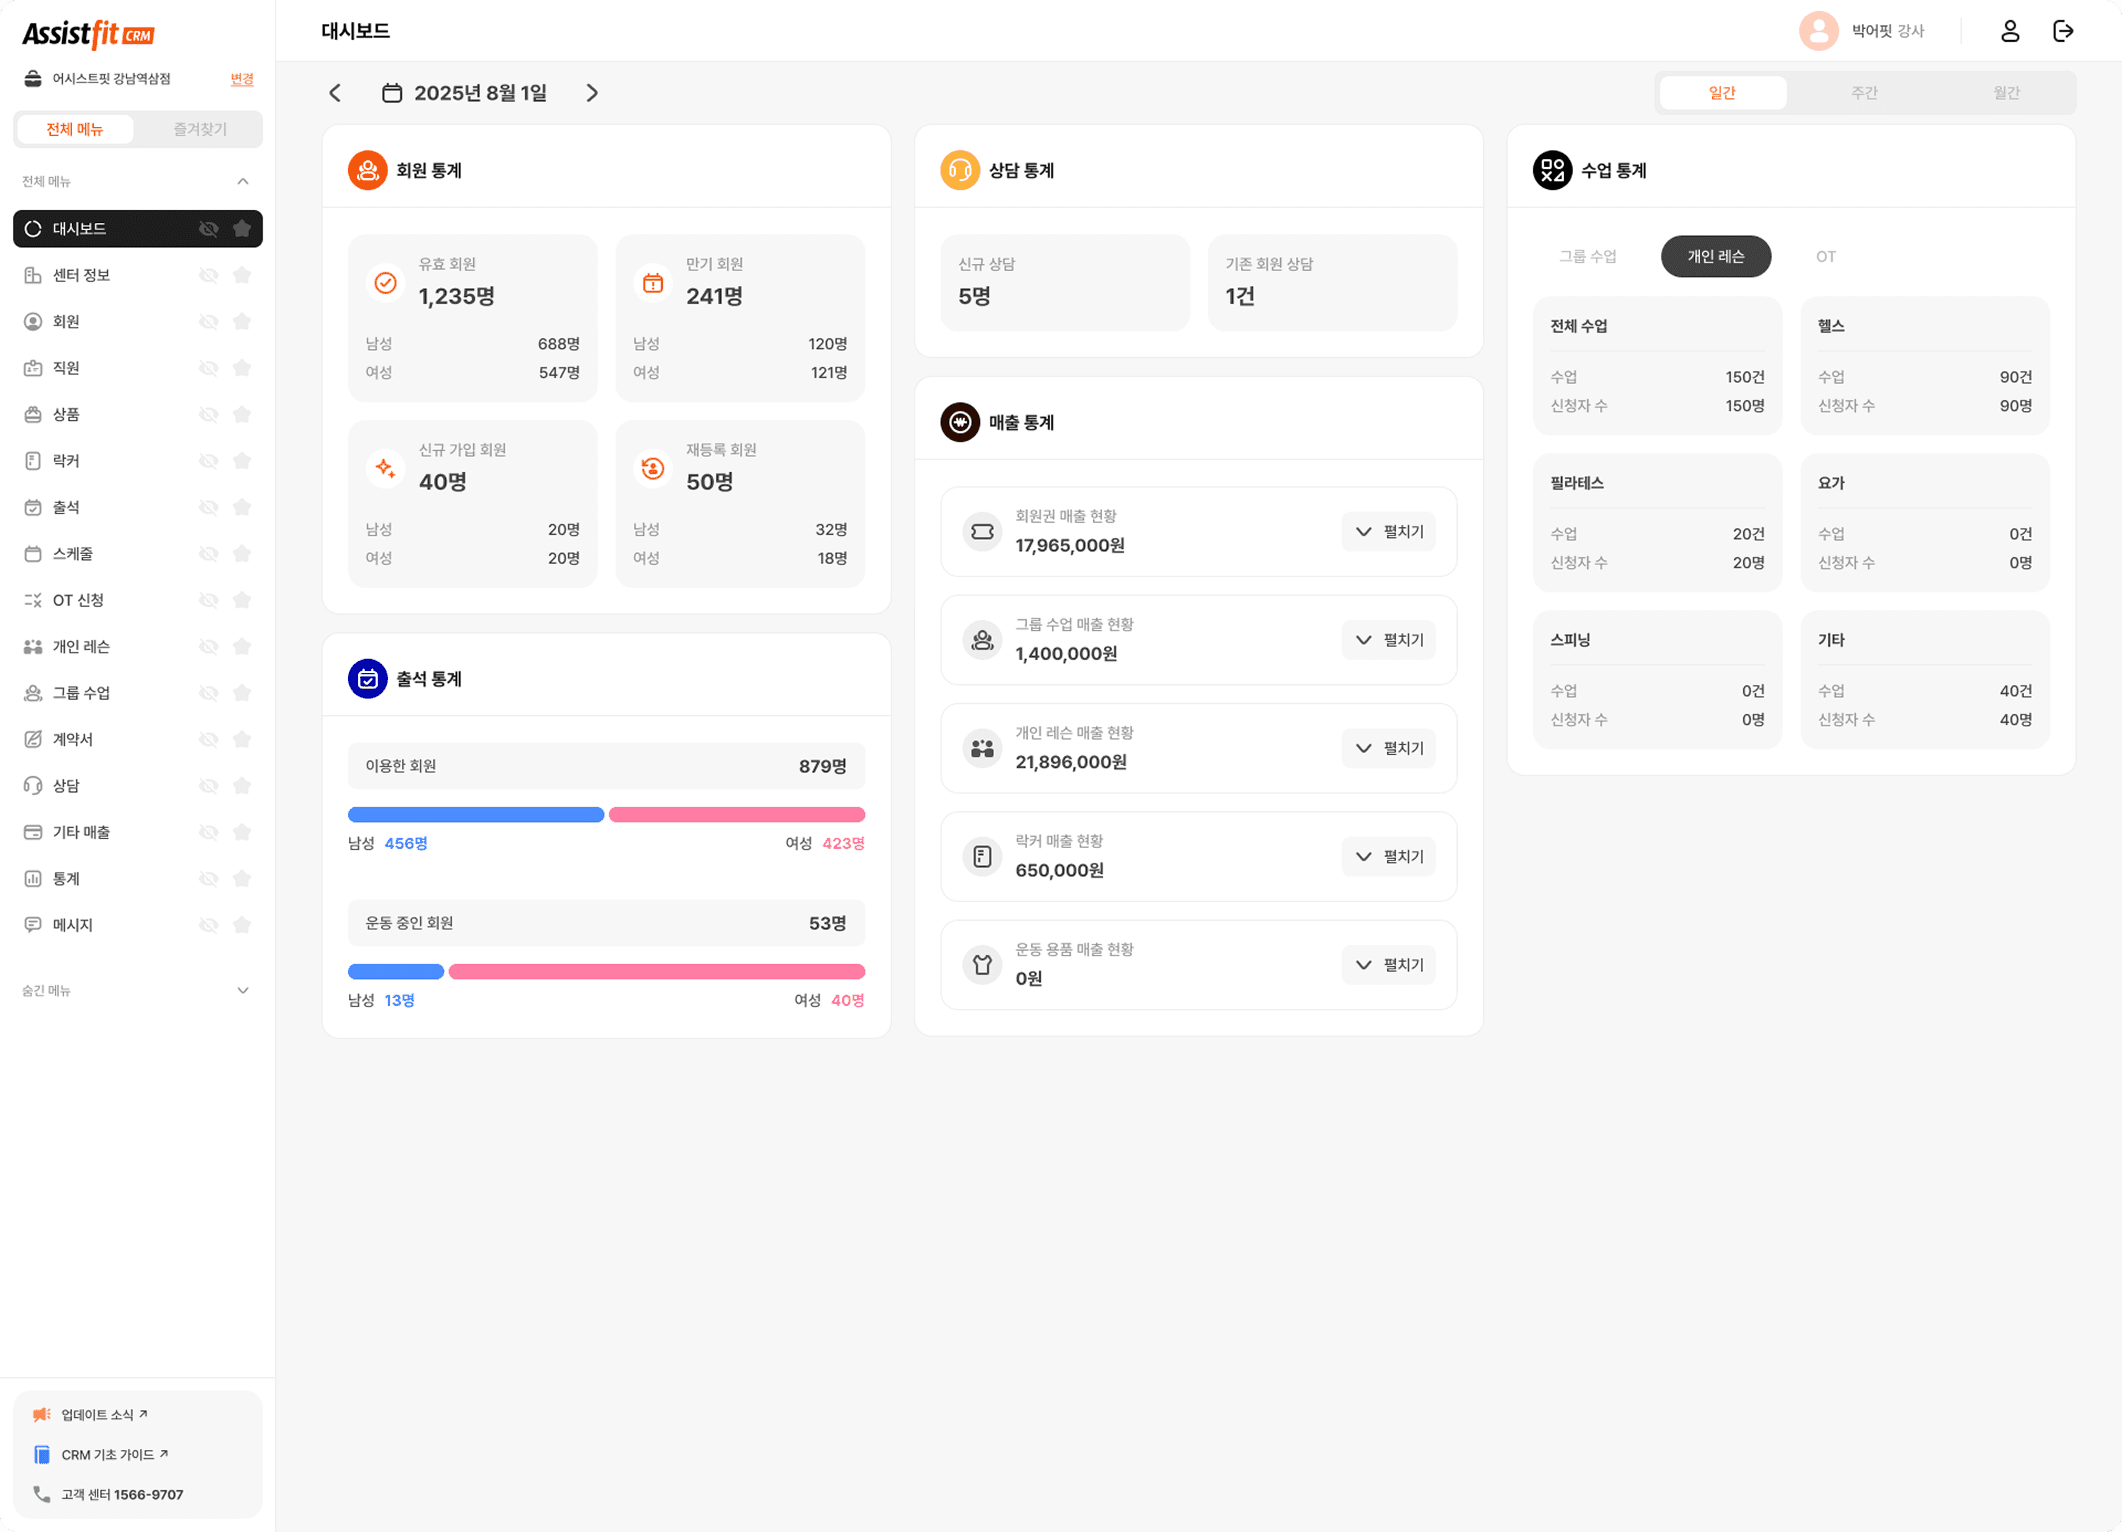
Task: Click the profile account icon at top right
Action: (2010, 31)
